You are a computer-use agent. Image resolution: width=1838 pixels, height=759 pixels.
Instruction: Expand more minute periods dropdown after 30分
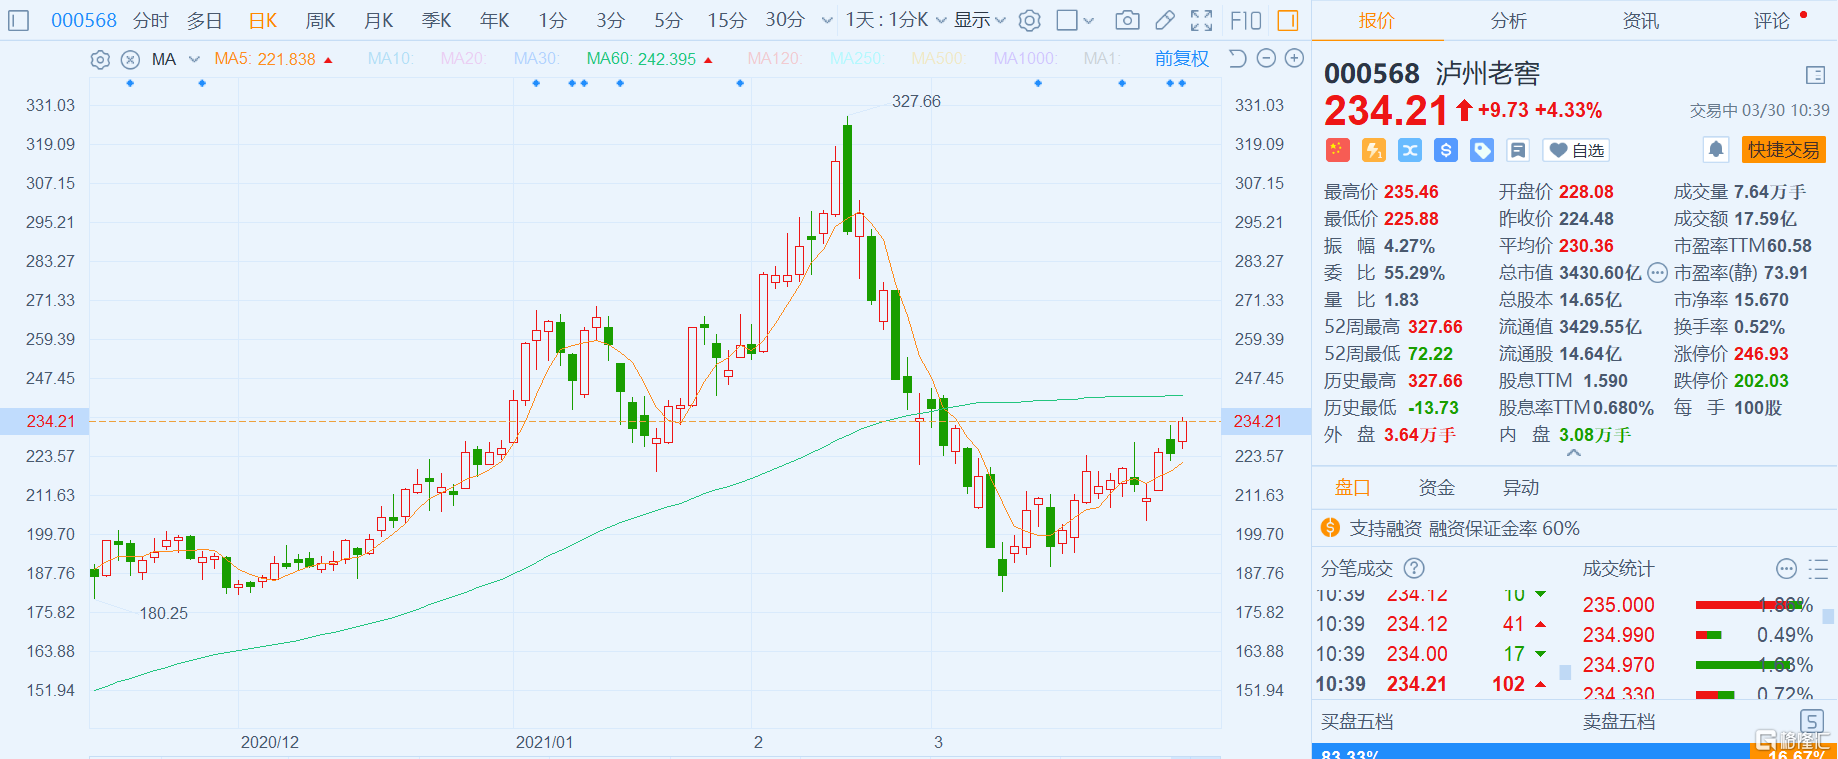point(826,20)
